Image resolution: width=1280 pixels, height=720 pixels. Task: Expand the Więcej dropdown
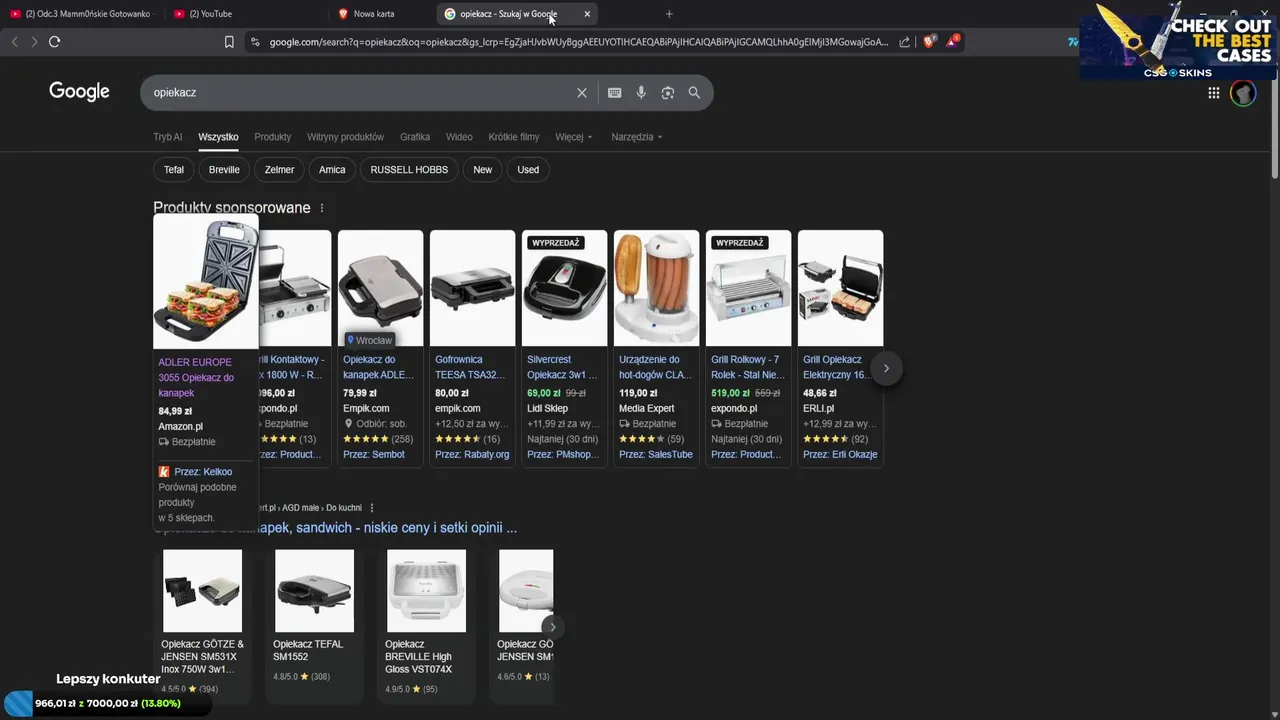click(574, 137)
